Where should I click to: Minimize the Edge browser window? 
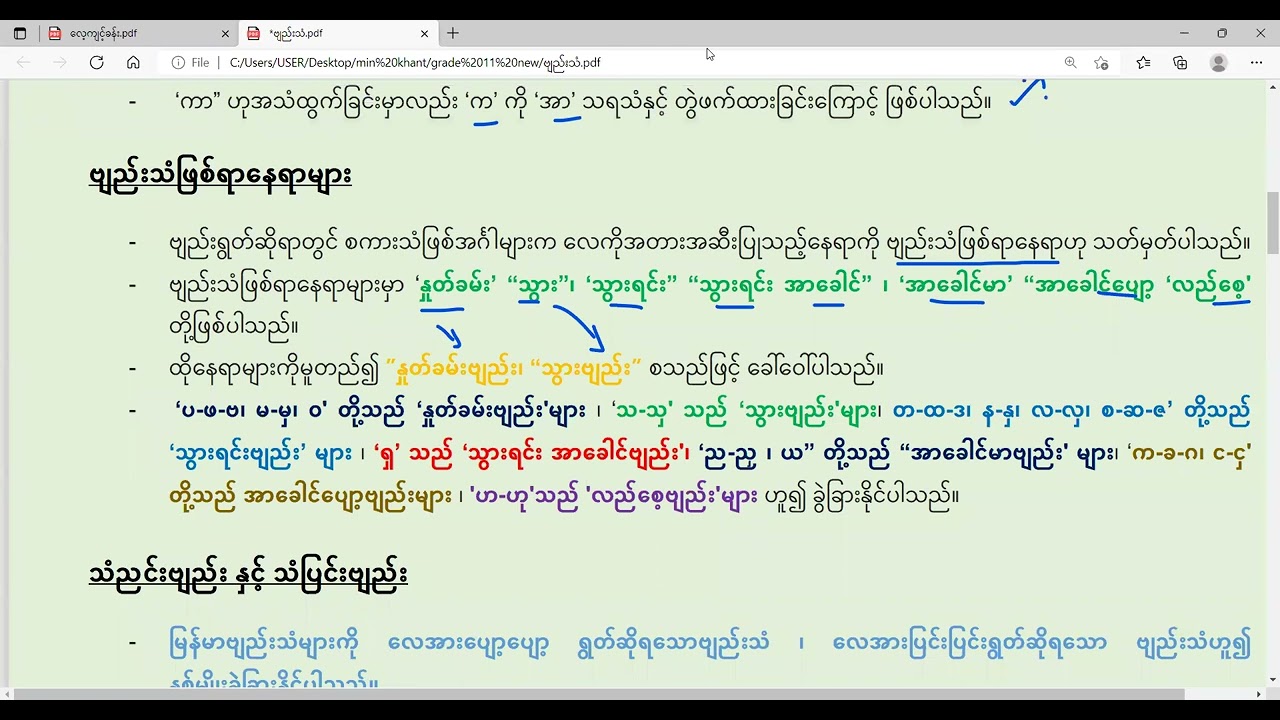click(1183, 33)
